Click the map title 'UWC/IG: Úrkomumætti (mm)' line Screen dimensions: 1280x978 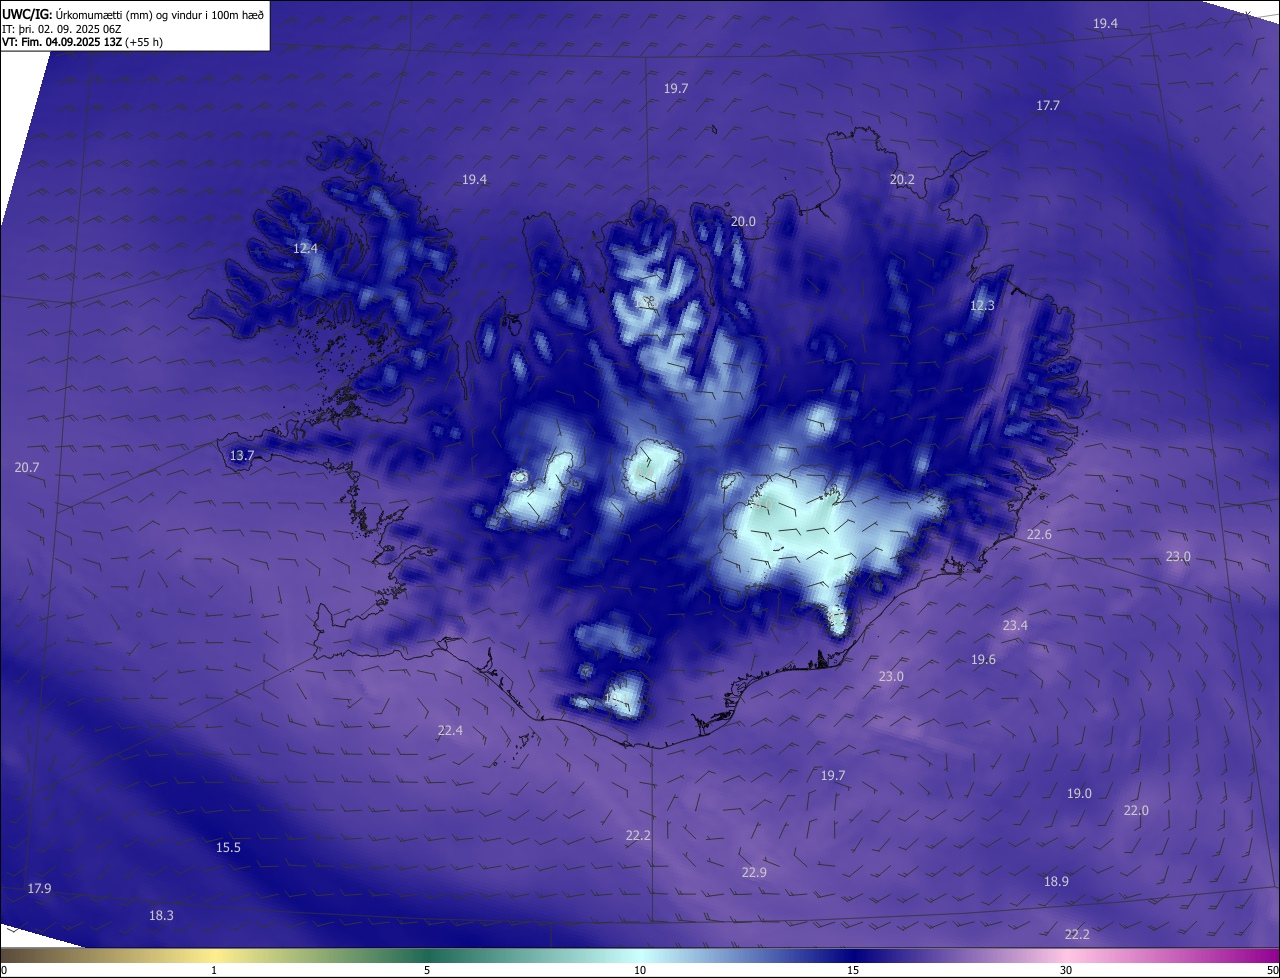[x=133, y=15]
